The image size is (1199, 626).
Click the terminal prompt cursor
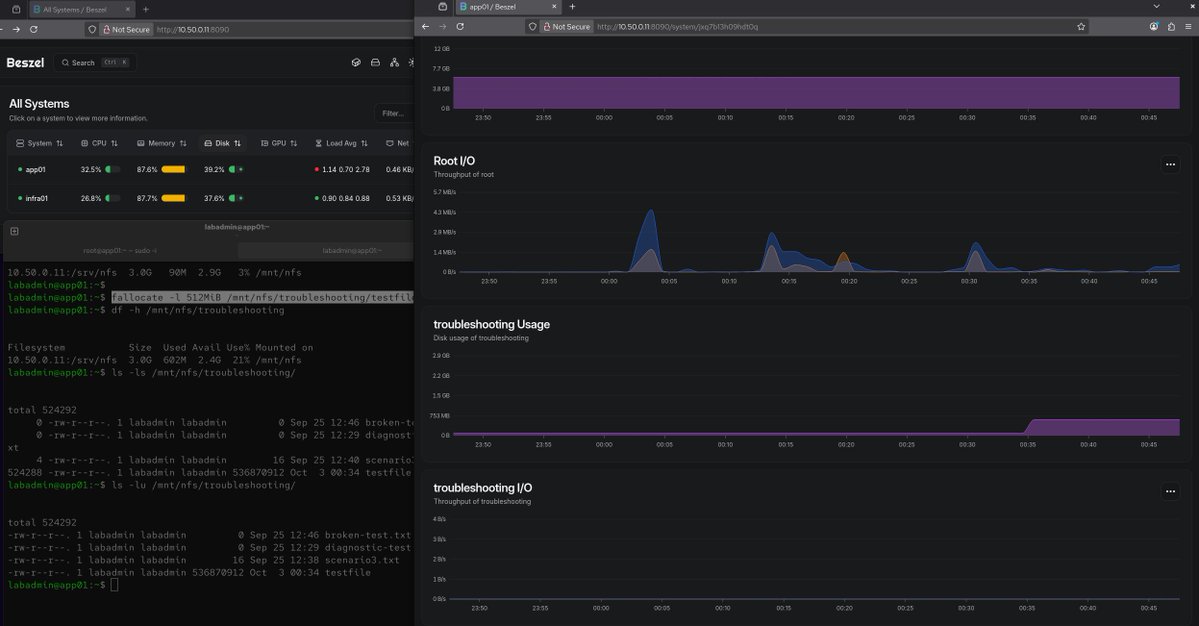[114, 585]
